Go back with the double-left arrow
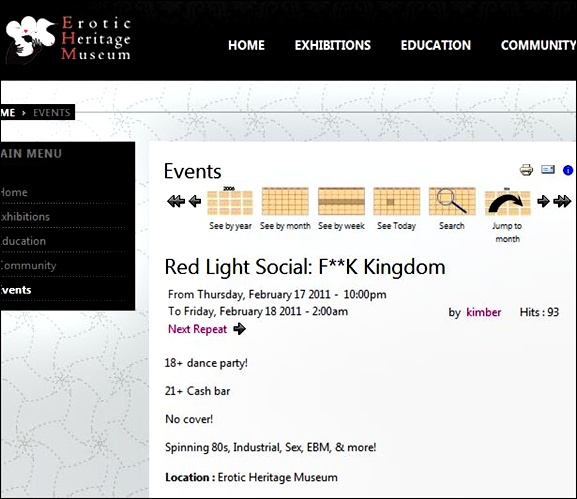This screenshot has width=577, height=499. point(176,201)
